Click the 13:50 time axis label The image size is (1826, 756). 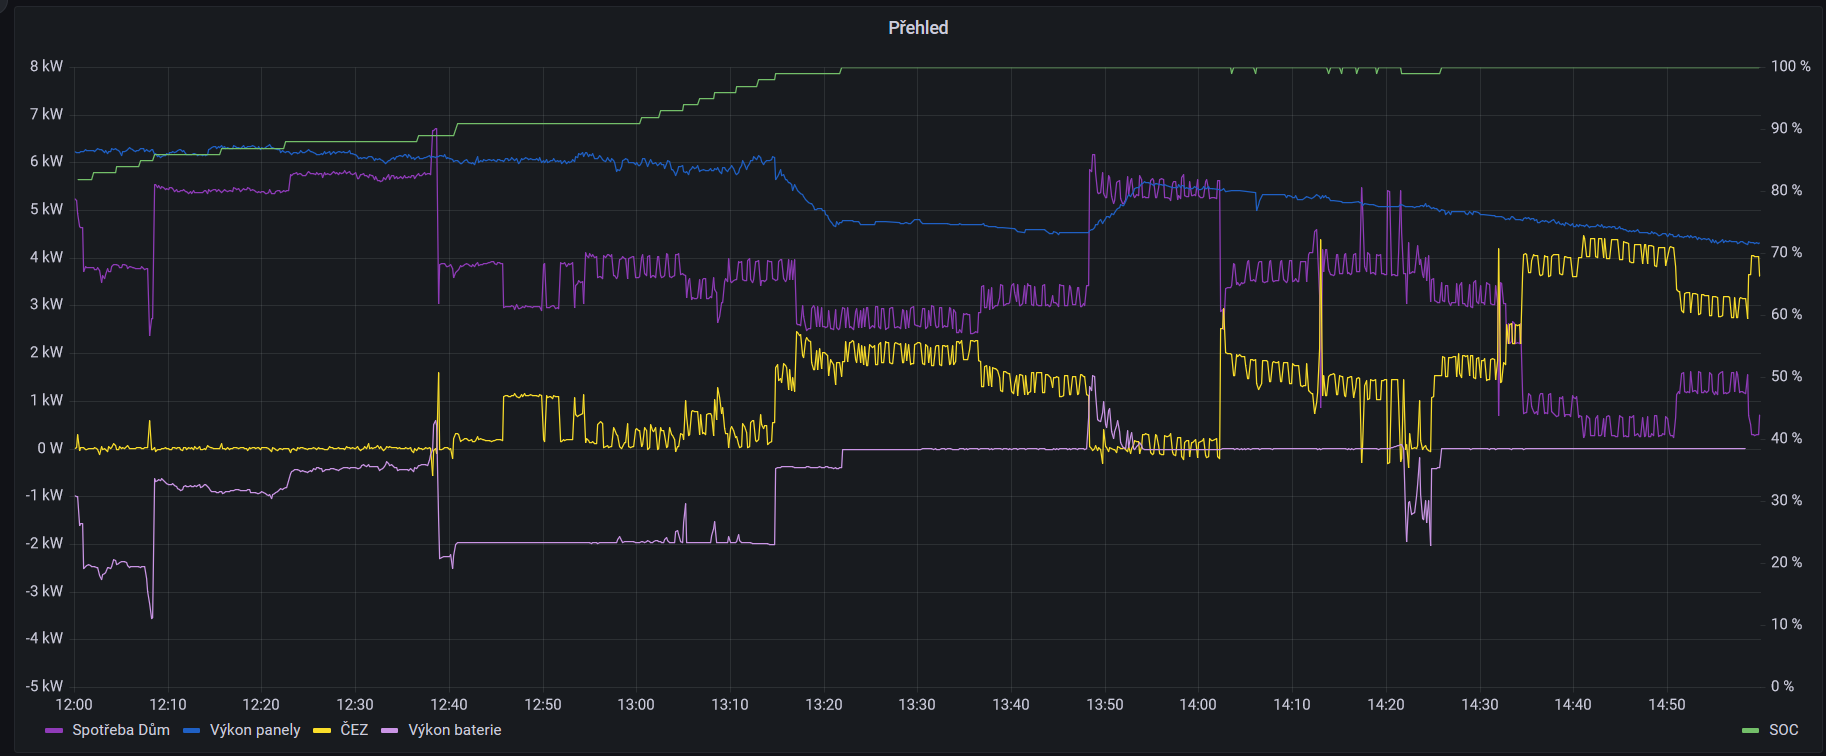(1105, 705)
